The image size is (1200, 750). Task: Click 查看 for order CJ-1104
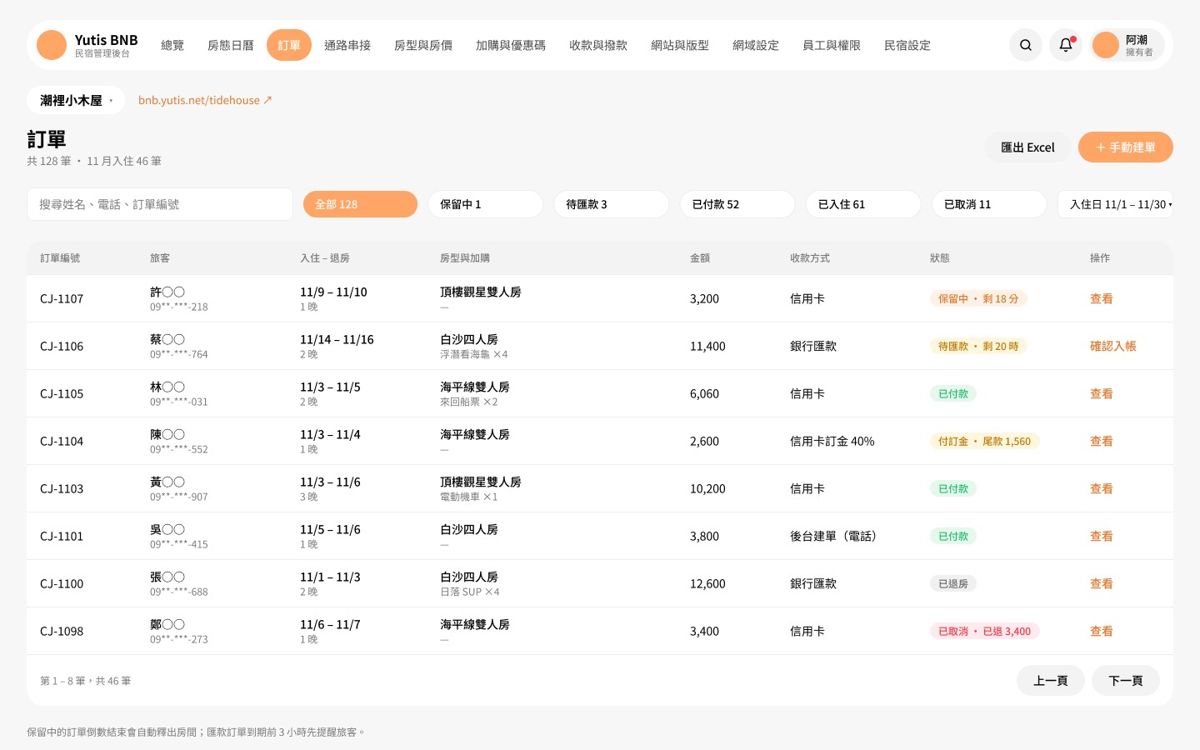(x=1101, y=441)
